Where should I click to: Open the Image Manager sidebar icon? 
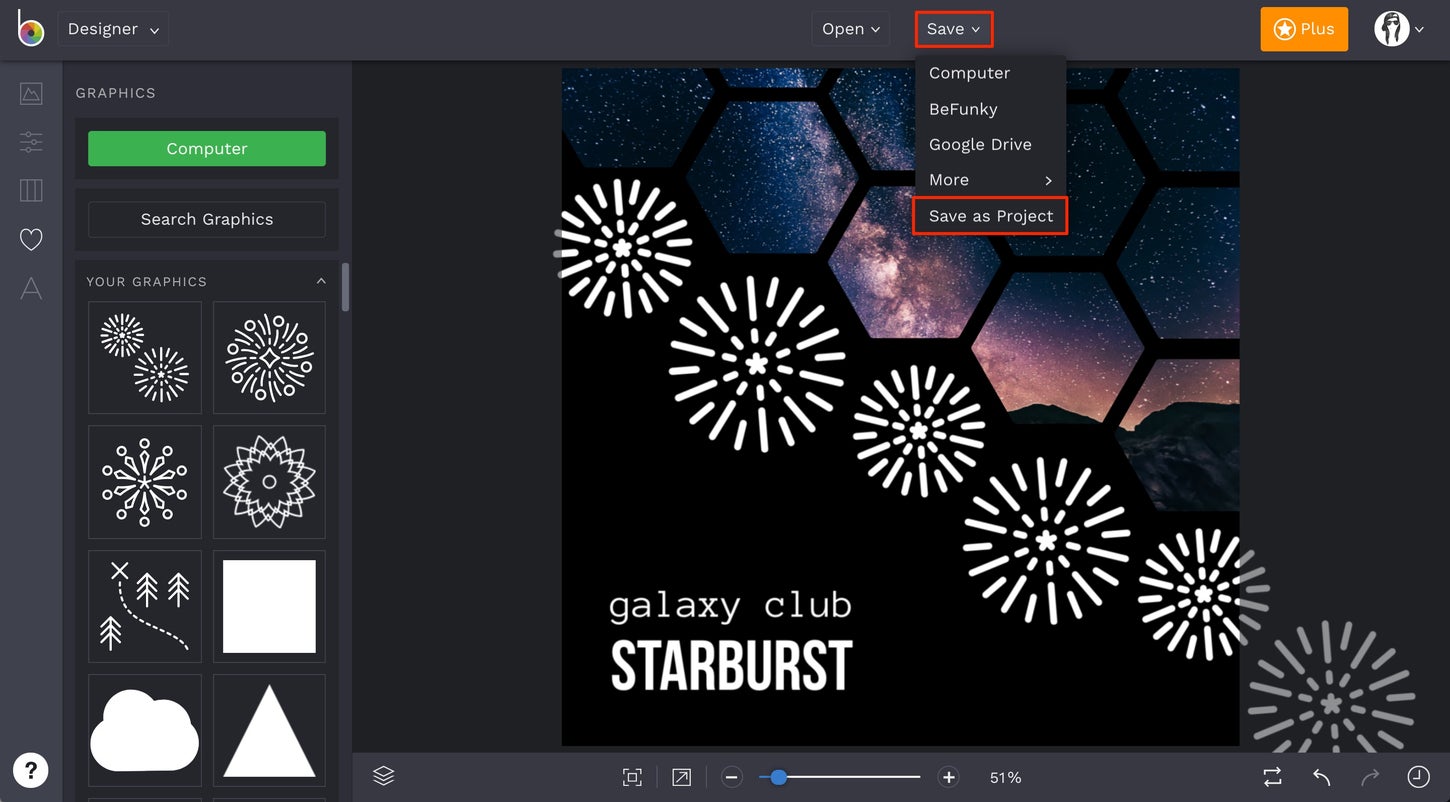coord(31,94)
